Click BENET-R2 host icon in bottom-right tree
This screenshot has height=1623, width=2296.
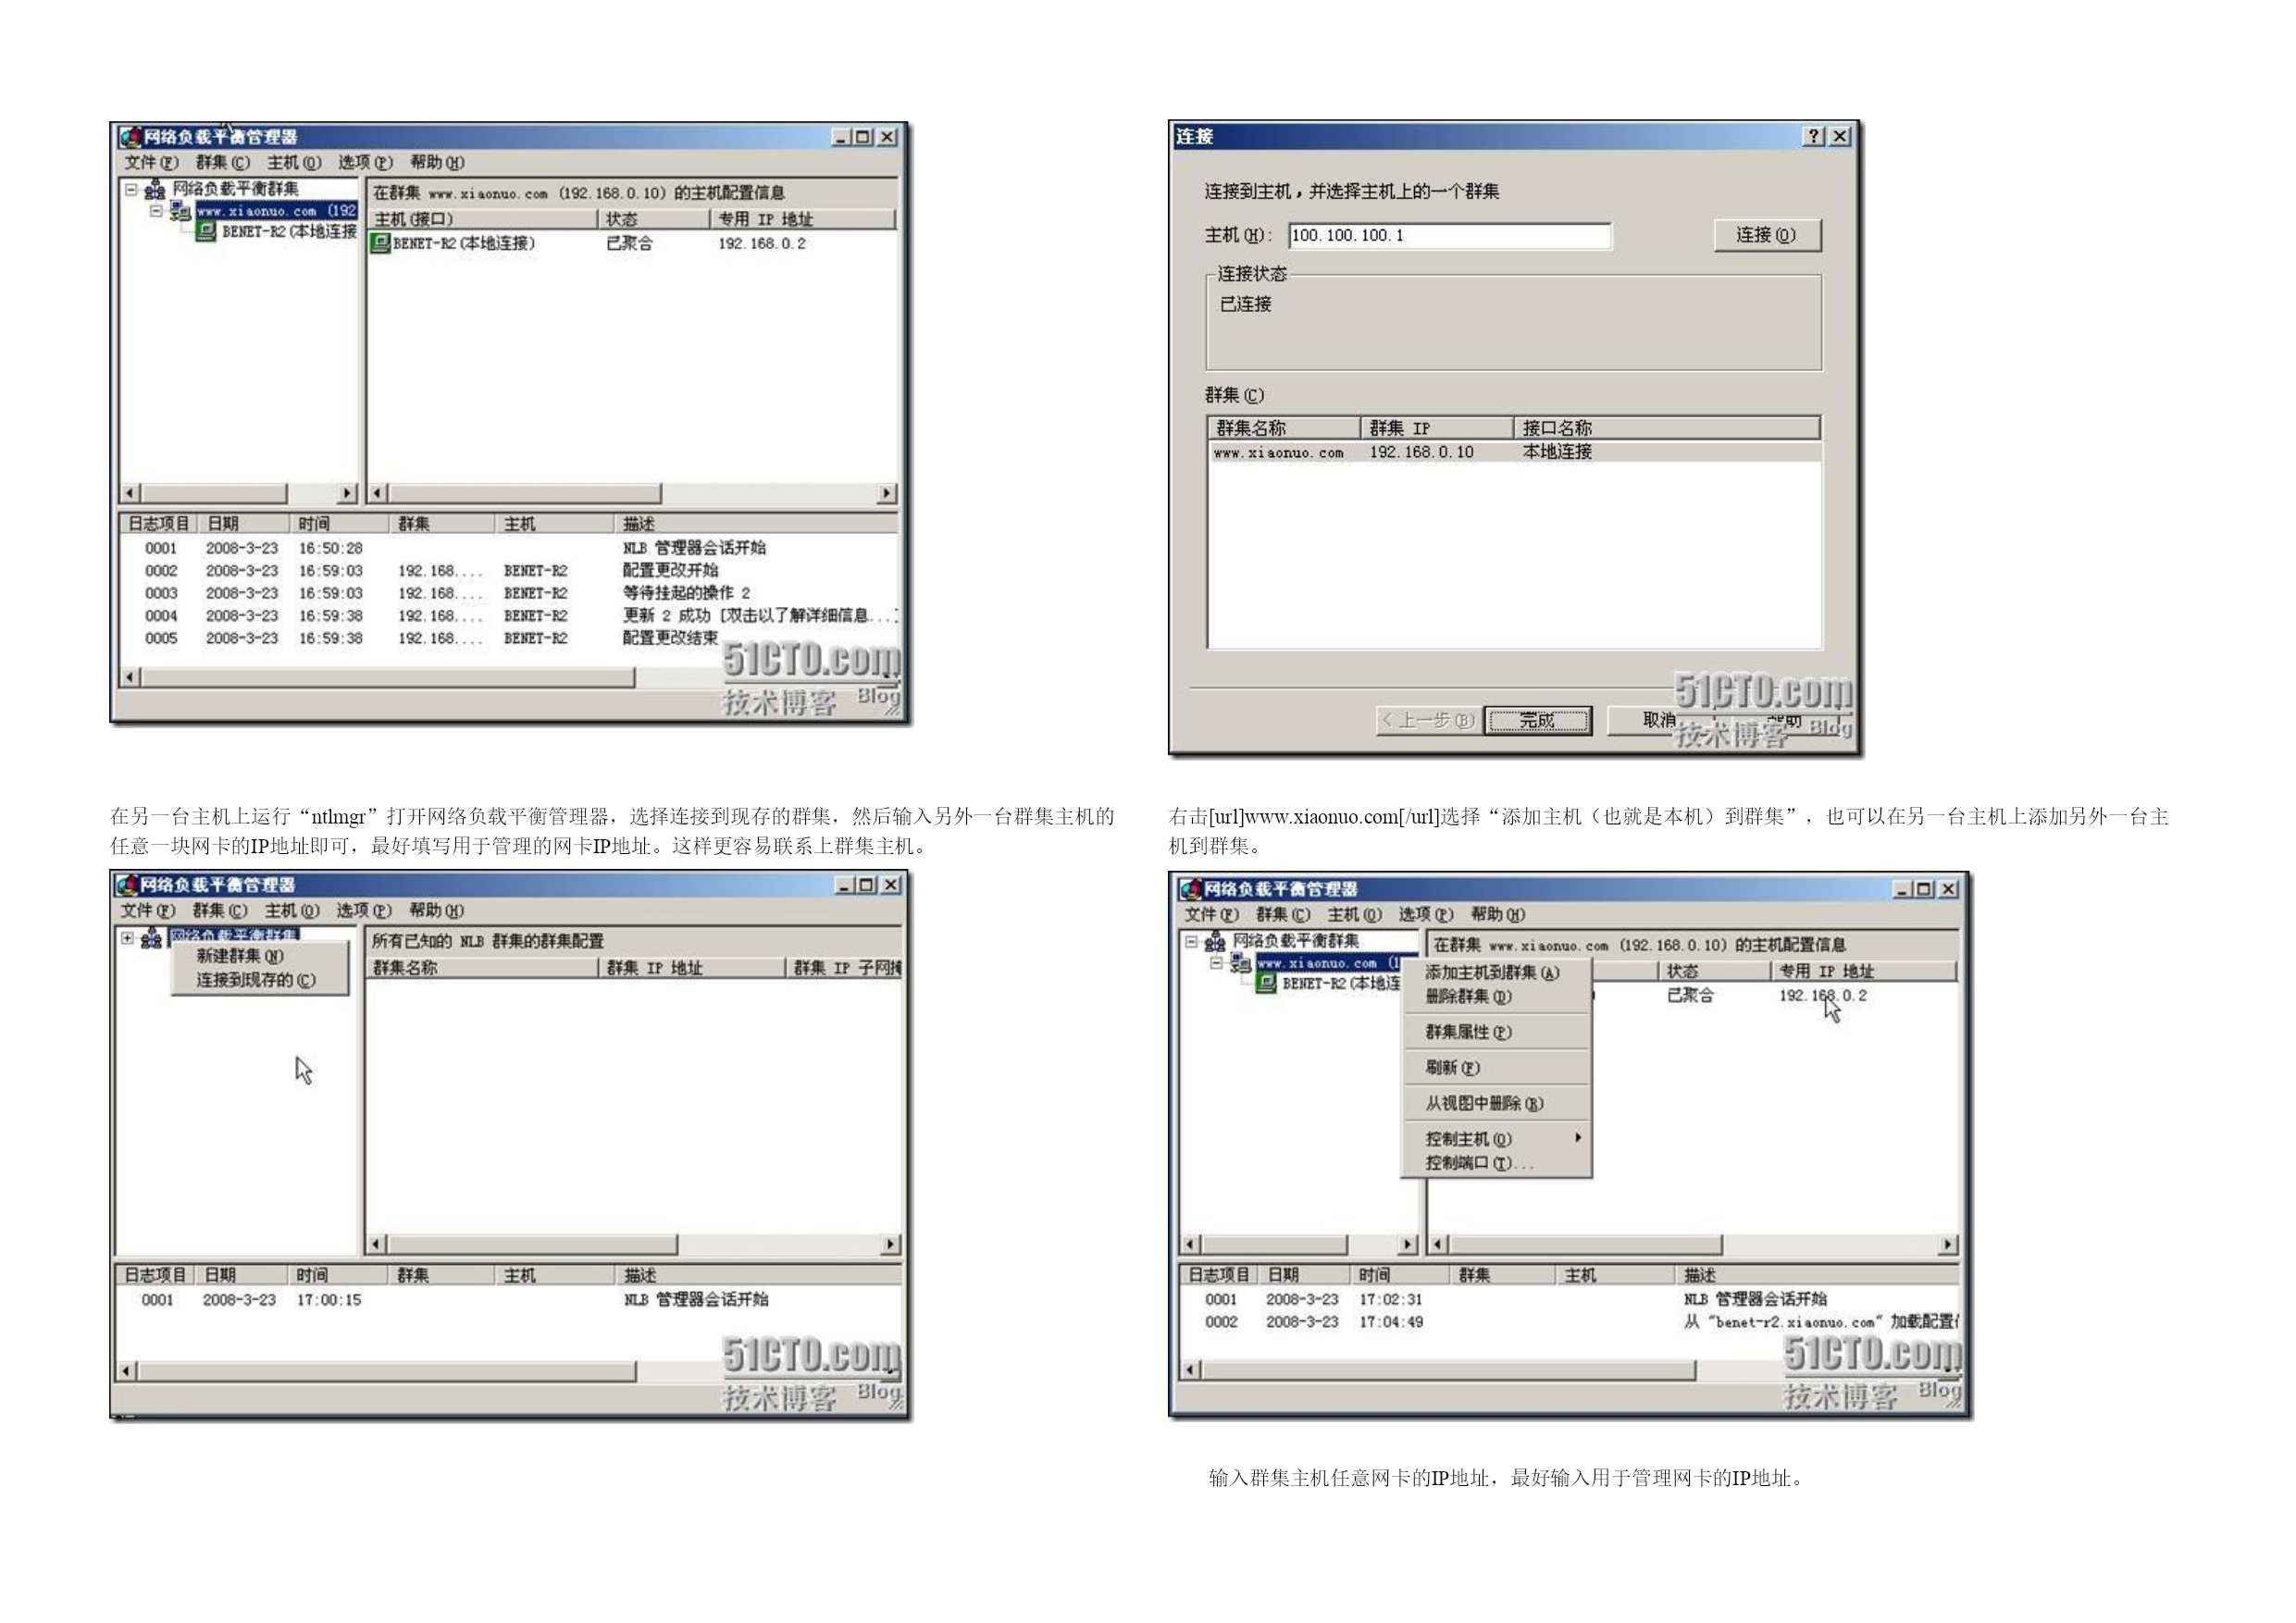[x=1266, y=984]
